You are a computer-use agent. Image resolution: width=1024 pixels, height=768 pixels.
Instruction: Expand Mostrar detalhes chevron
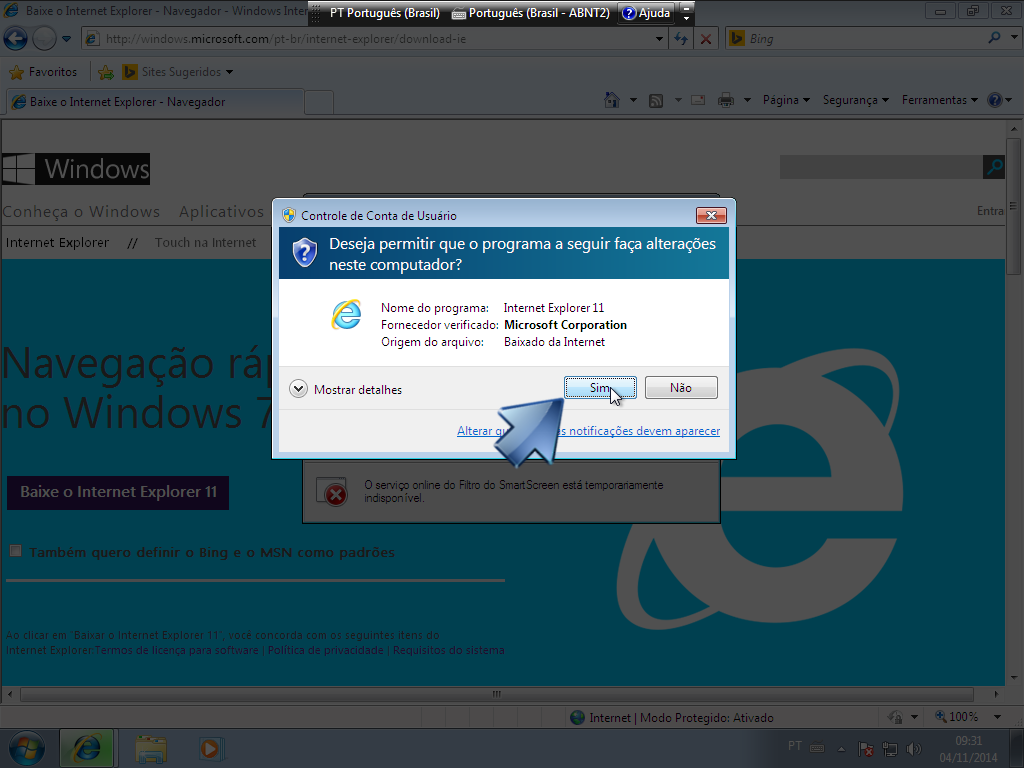point(298,389)
